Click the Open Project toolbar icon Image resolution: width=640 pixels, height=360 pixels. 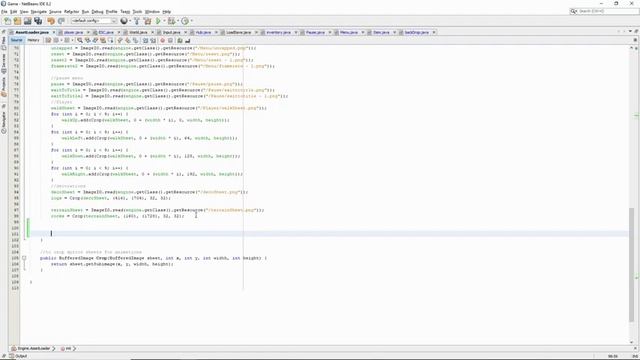coord(27,21)
